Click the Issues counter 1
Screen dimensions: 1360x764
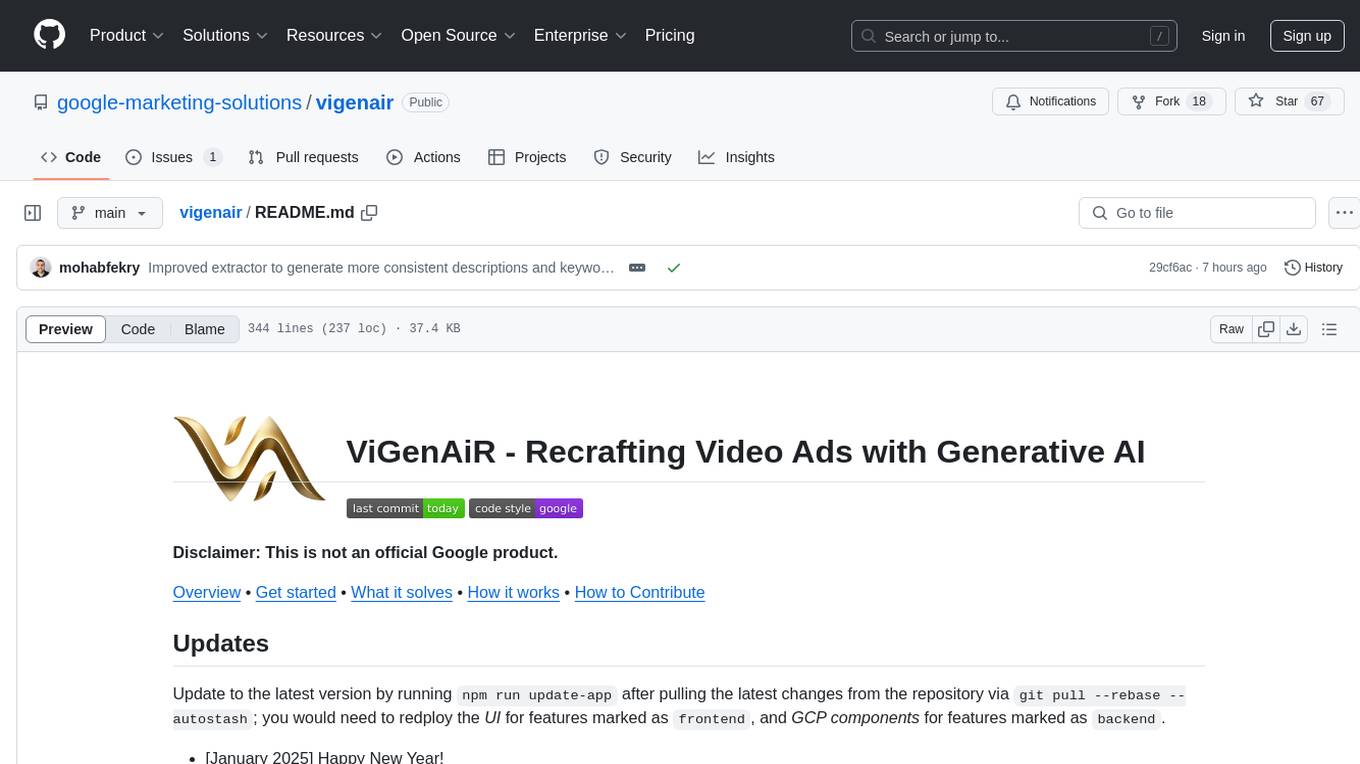[212, 157]
